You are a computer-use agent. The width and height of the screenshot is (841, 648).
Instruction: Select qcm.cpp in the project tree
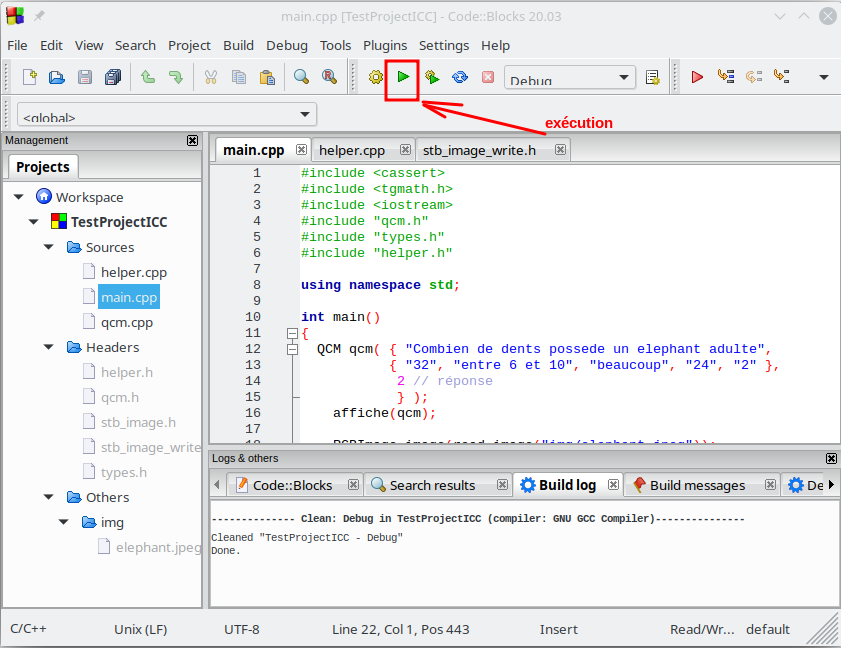[127, 322]
